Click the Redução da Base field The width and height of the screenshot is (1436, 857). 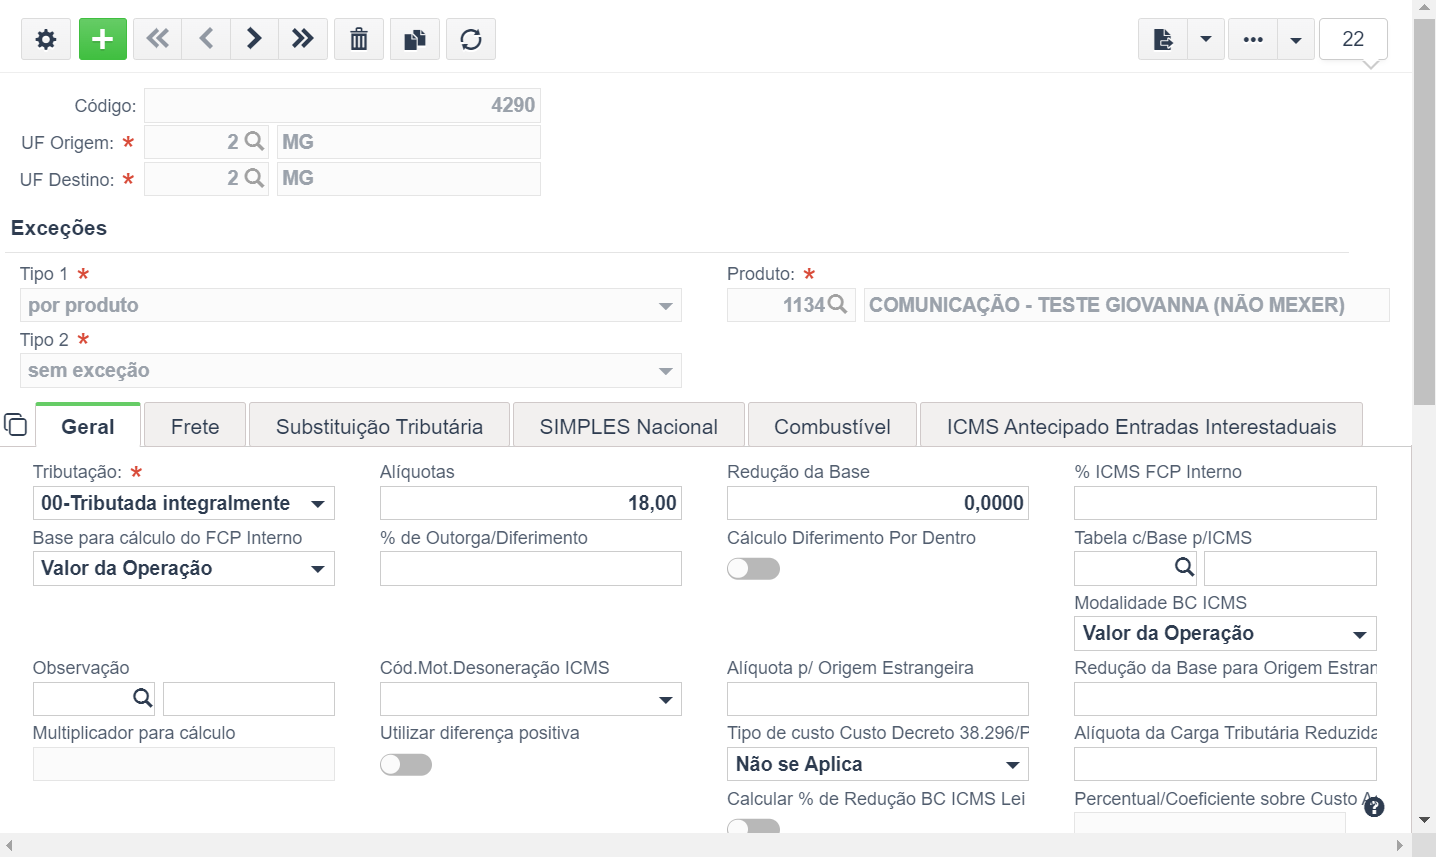[878, 503]
